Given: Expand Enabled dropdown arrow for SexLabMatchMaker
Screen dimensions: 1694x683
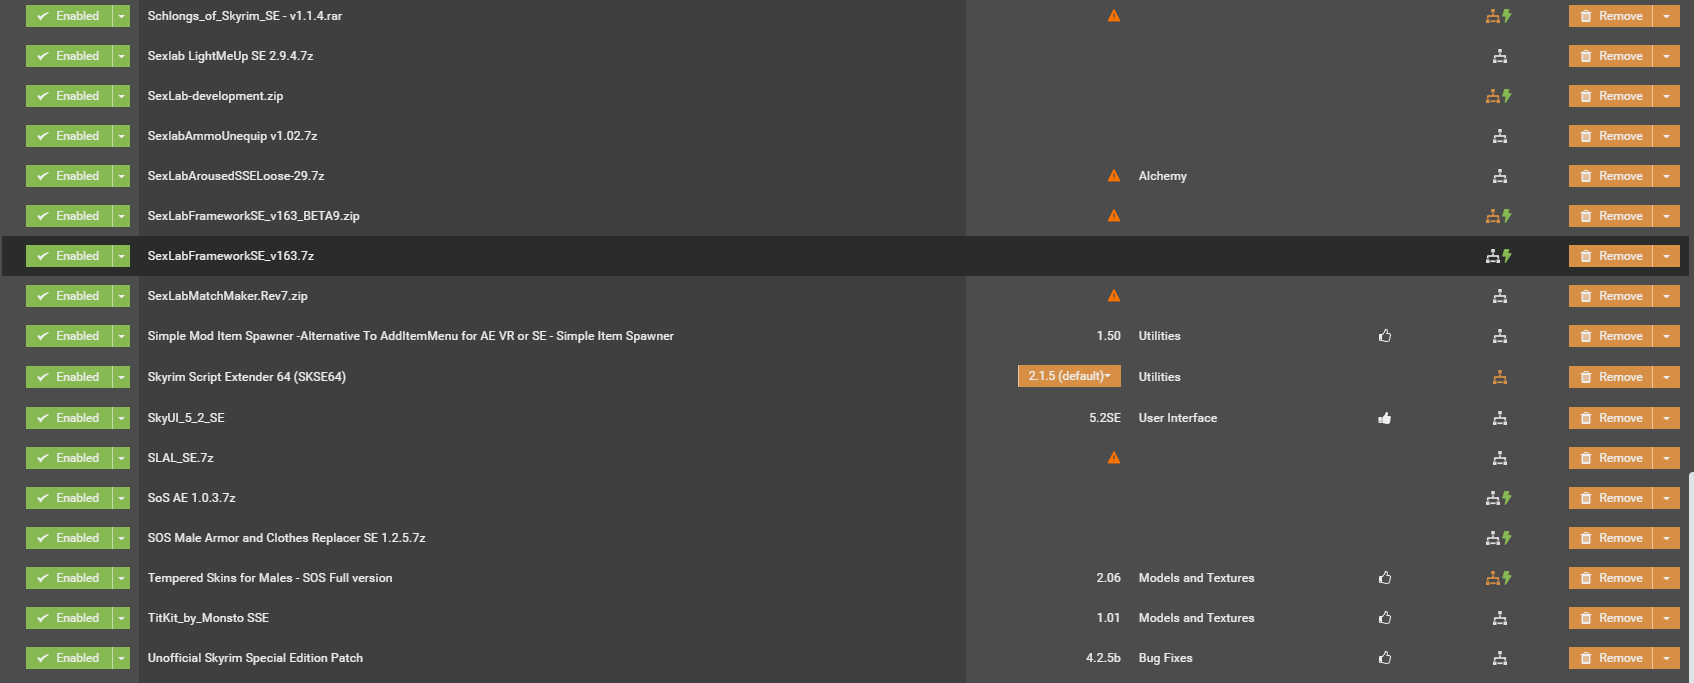Looking at the screenshot, I should coord(121,296).
